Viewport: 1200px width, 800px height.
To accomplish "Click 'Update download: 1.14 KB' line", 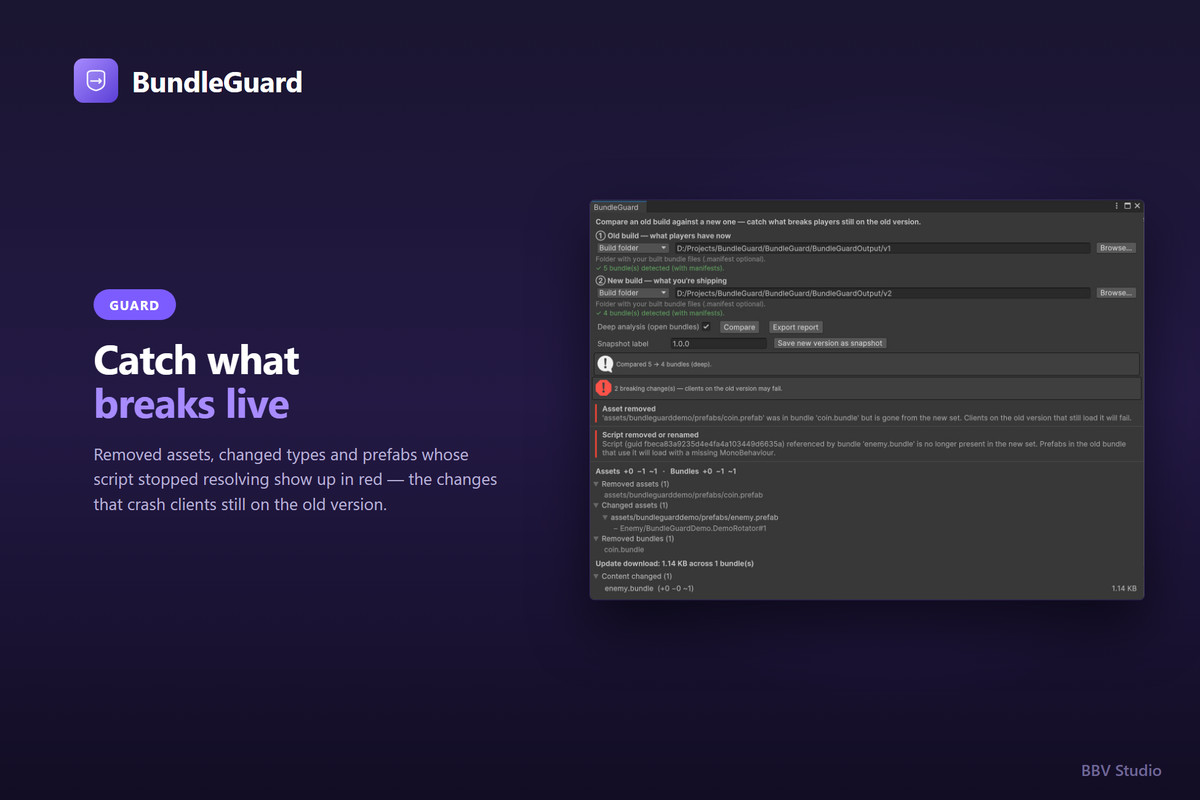I will coord(674,564).
